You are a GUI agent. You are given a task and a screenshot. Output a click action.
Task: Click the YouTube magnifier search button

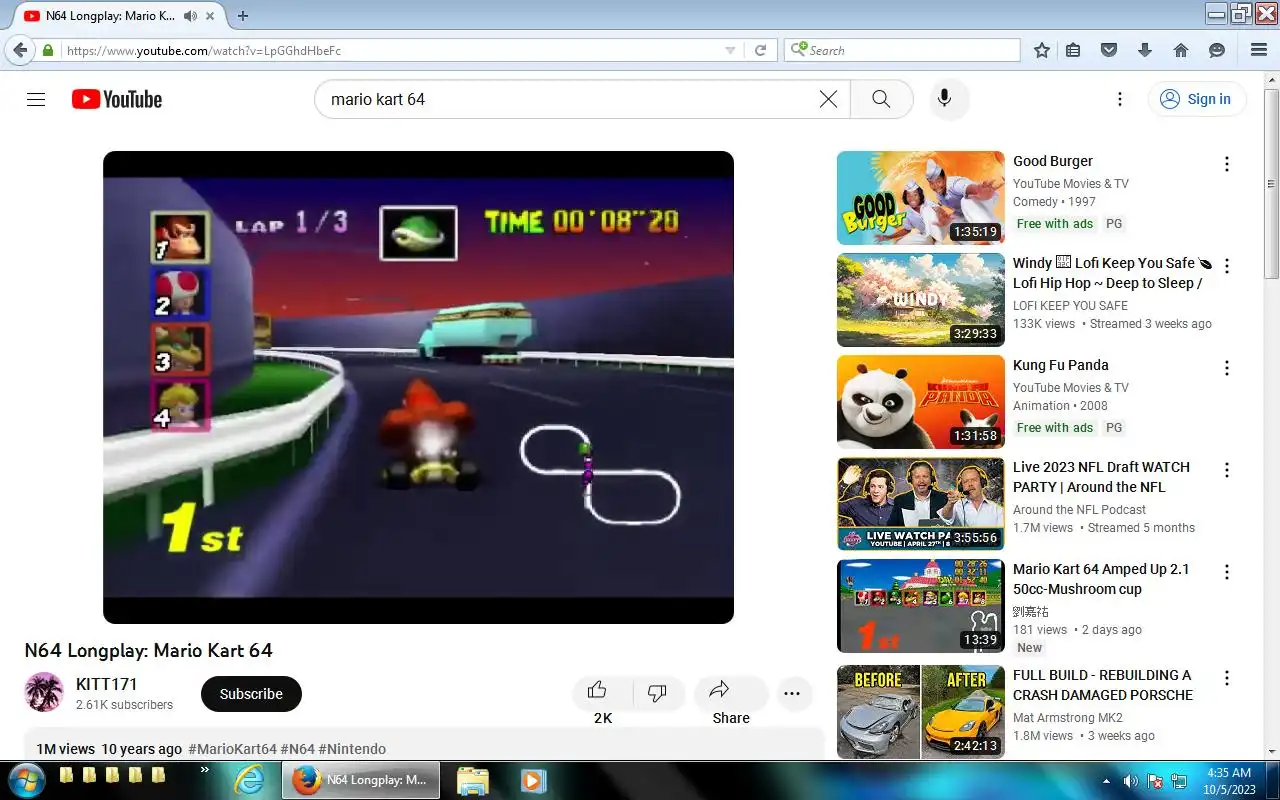pos(881,99)
